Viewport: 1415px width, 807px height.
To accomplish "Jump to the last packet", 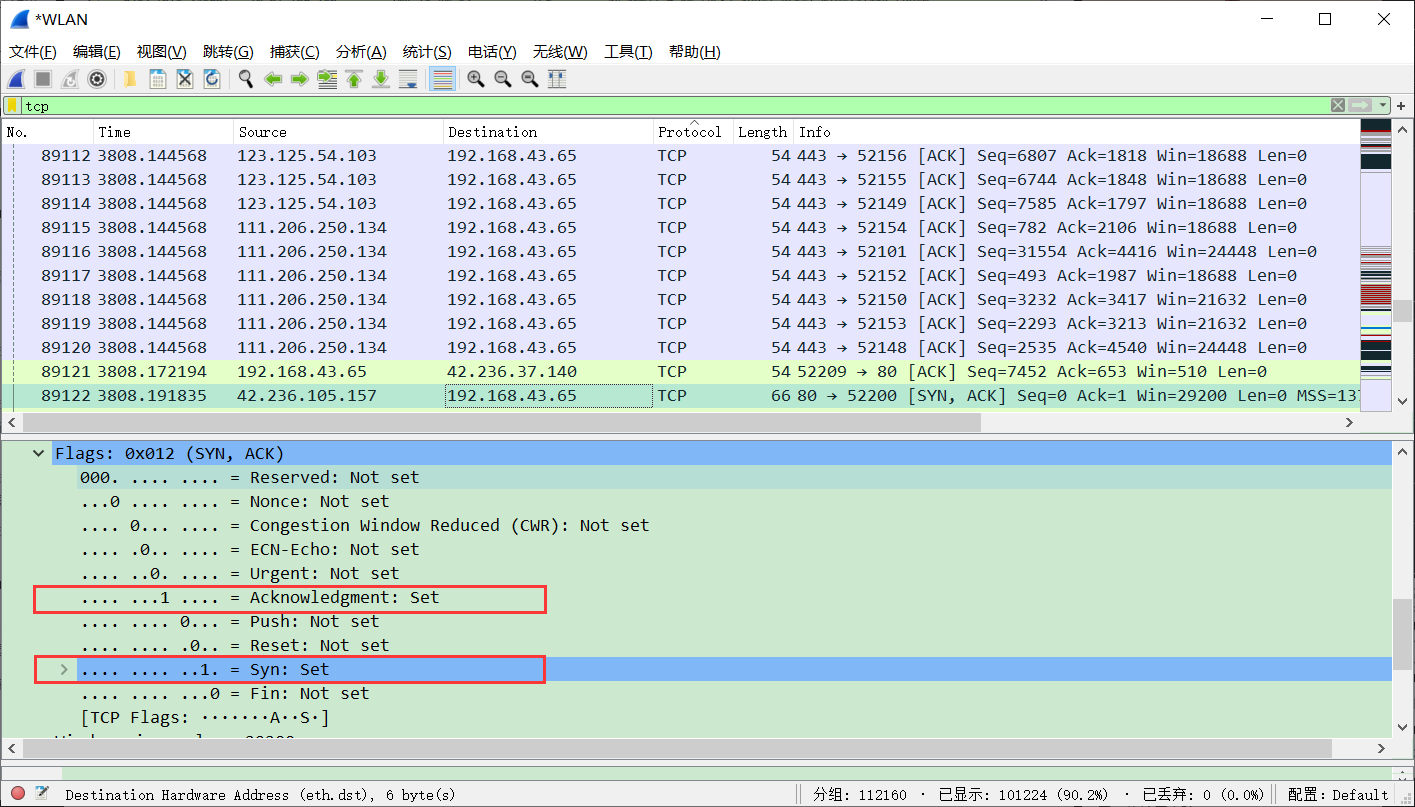I will pos(381,79).
